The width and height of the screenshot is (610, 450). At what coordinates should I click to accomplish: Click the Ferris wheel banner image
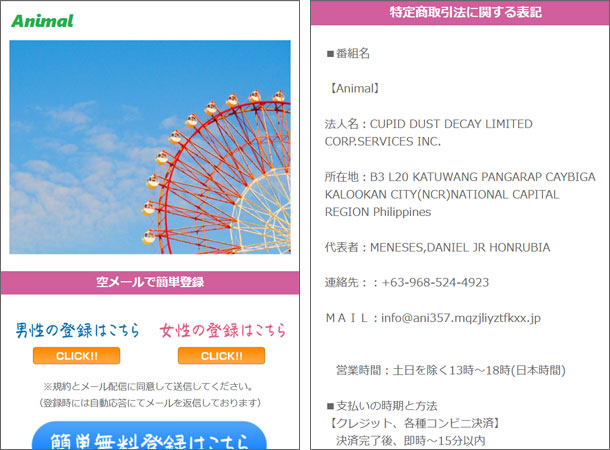click(149, 146)
